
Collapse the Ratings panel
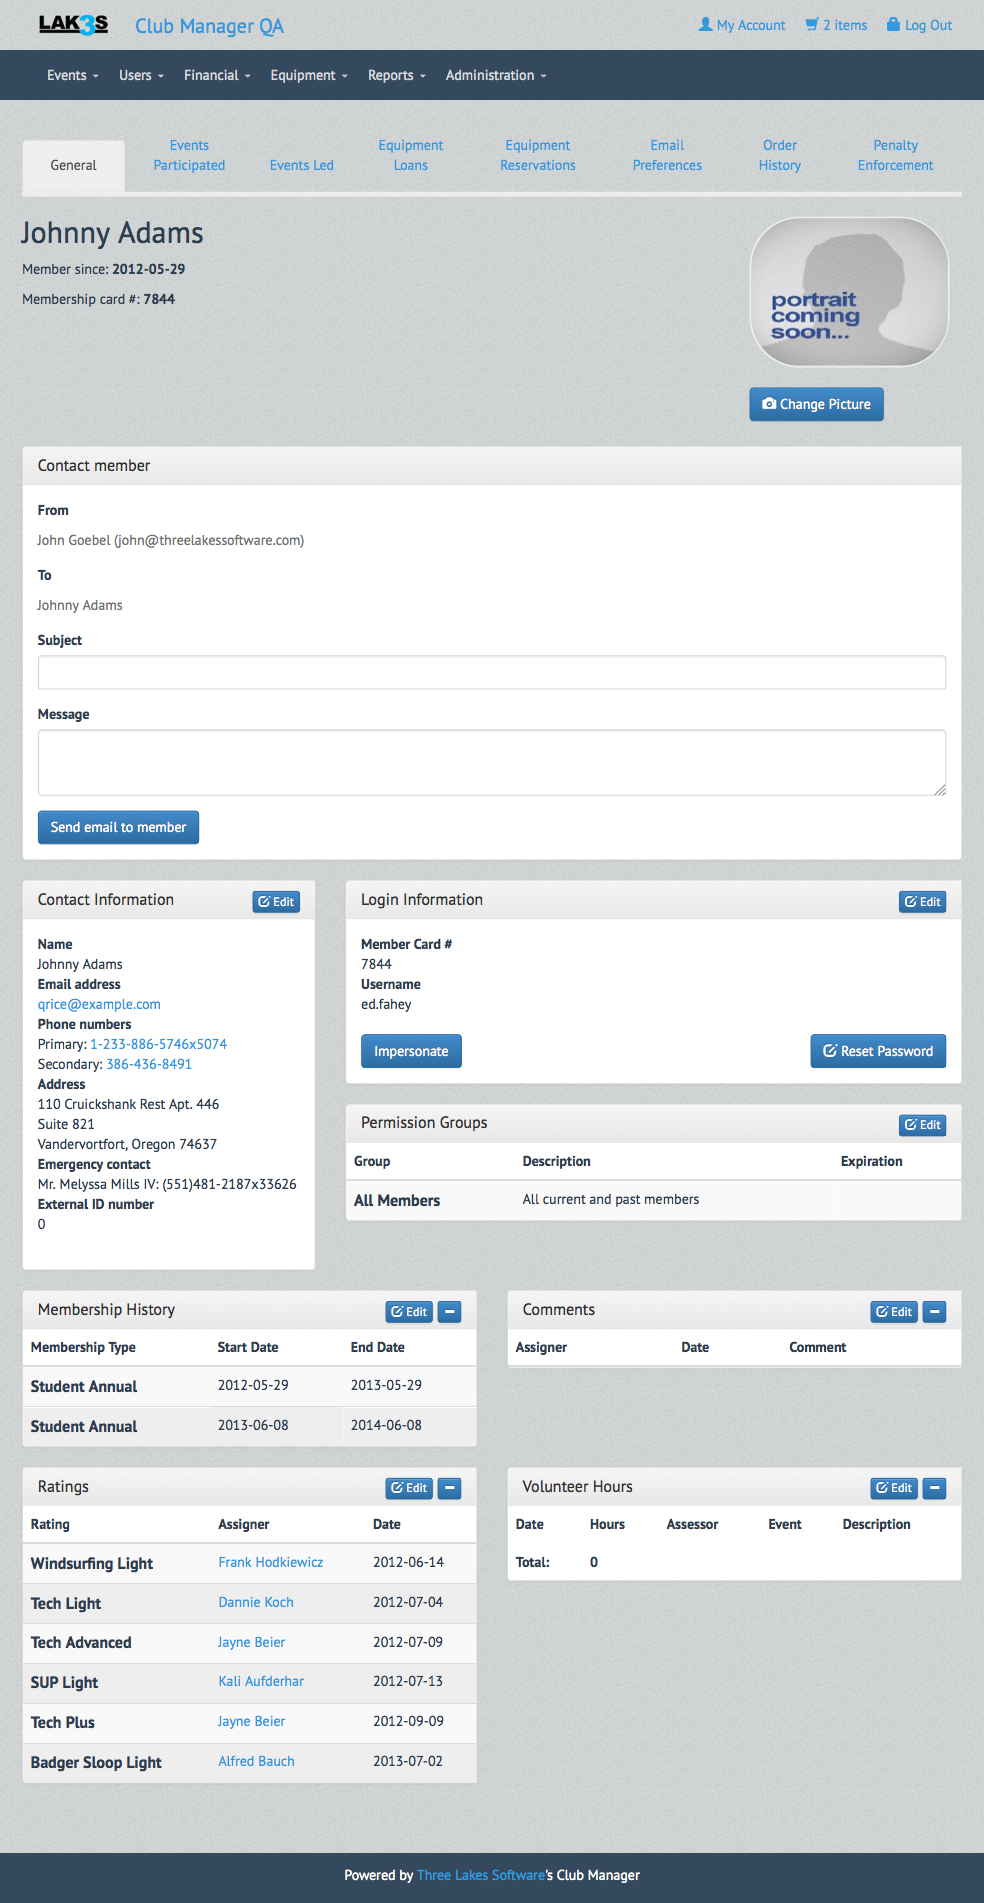(450, 1489)
